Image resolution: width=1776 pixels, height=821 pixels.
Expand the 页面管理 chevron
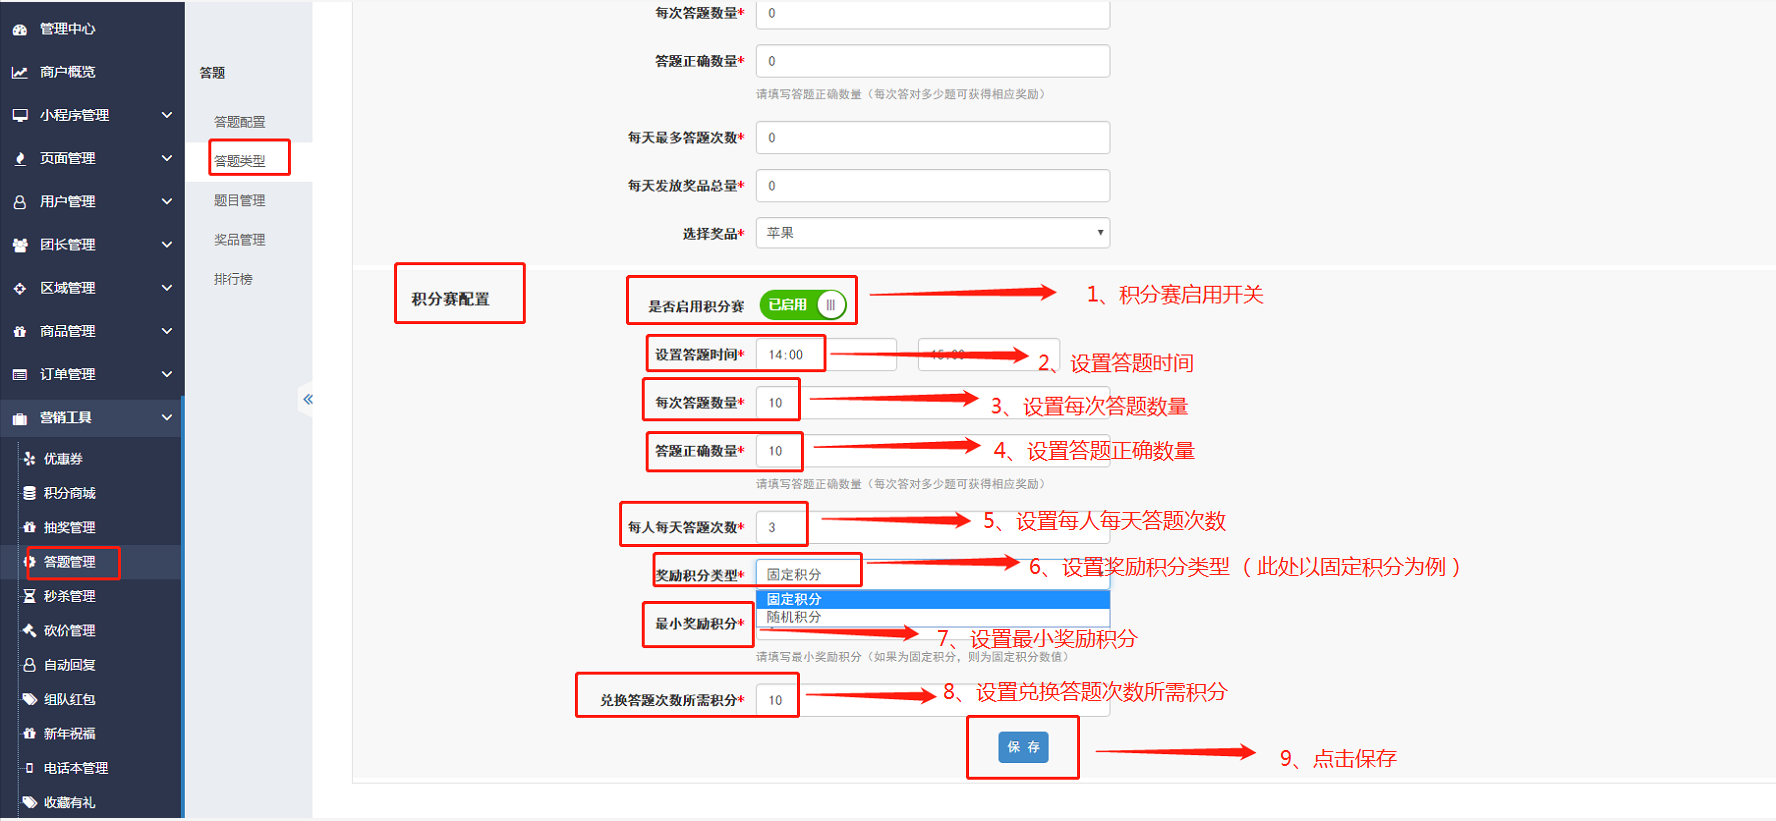point(167,158)
